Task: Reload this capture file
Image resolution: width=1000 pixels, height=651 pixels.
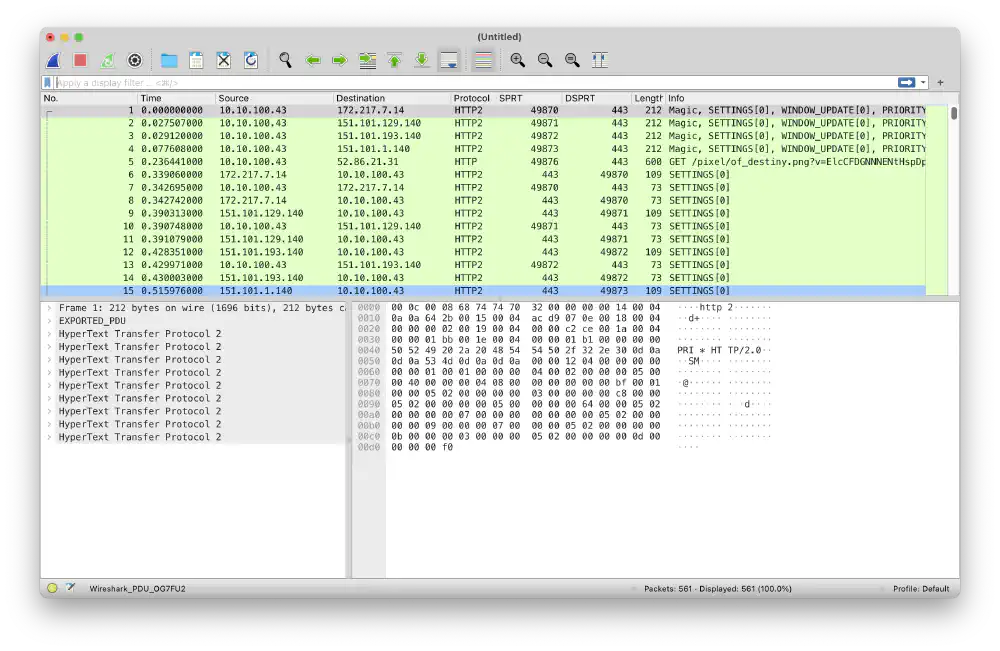Action: [251, 60]
